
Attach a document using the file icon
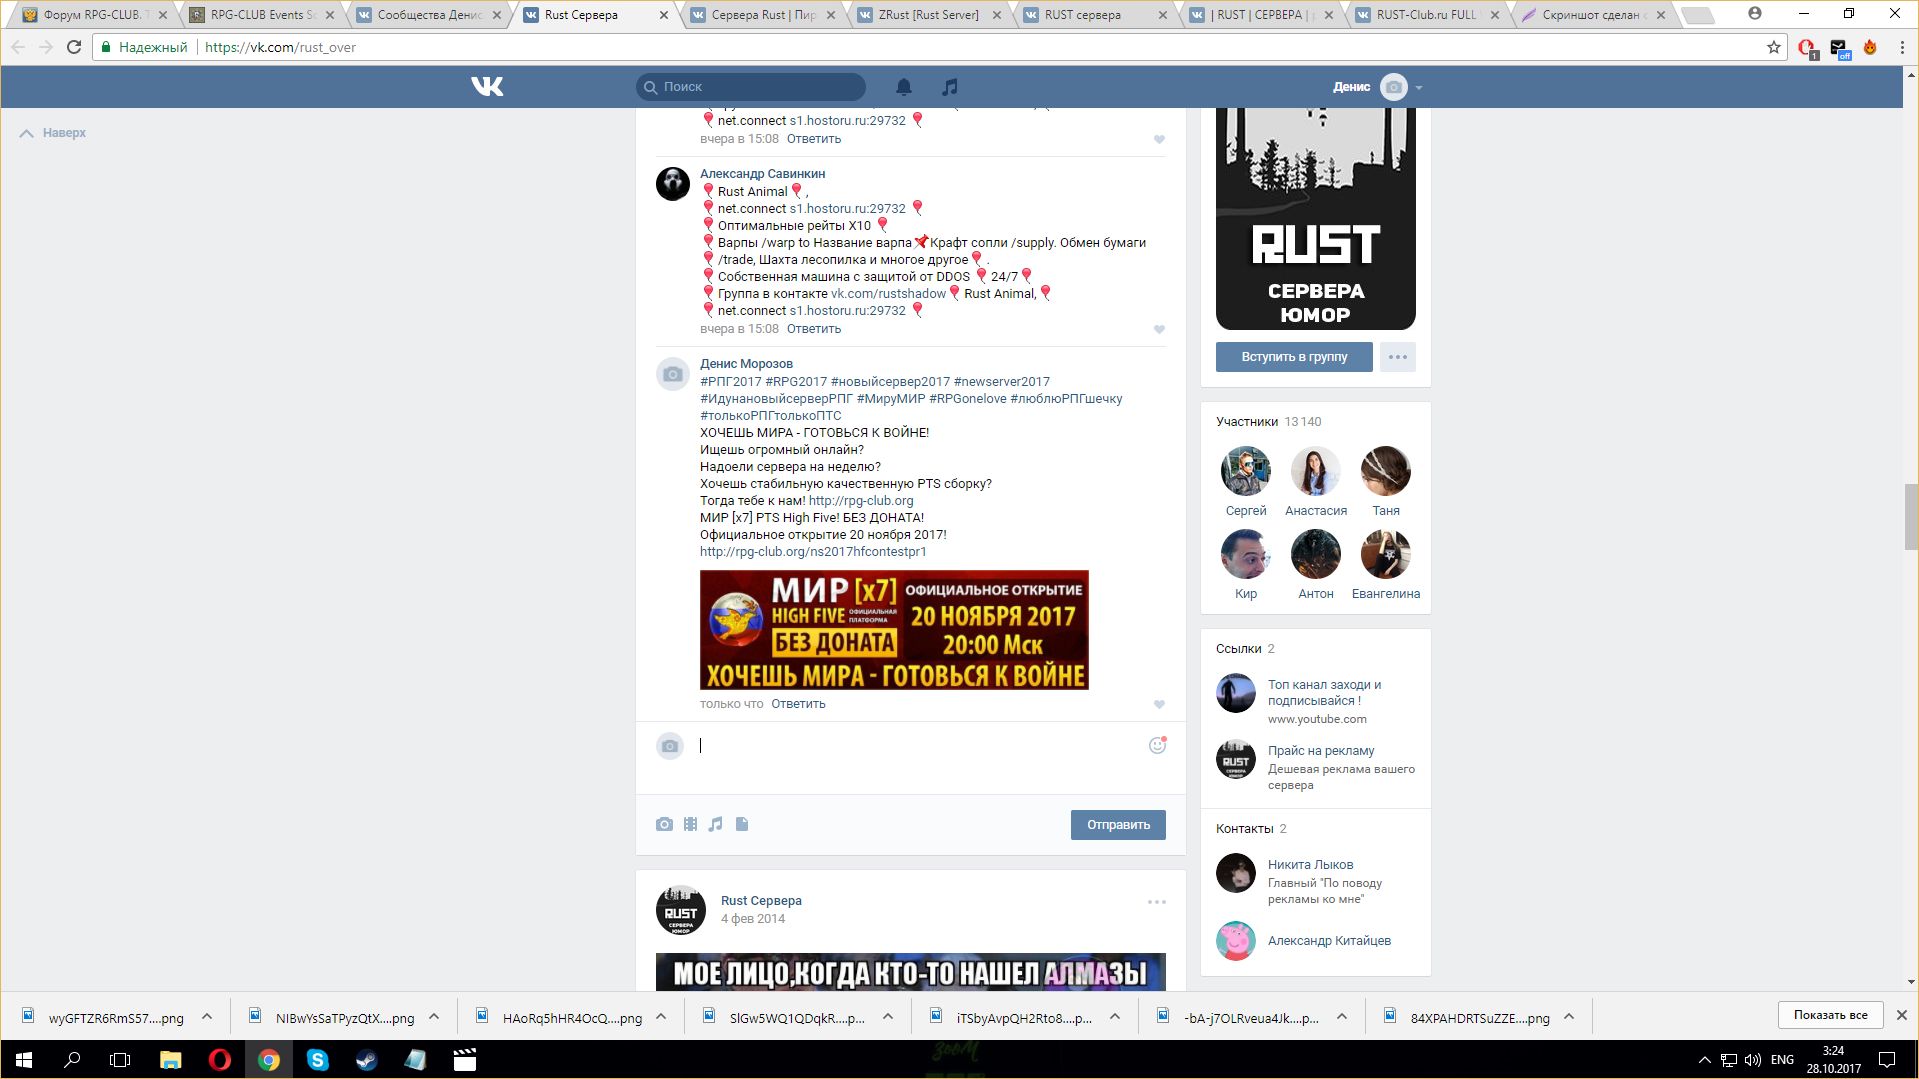tap(742, 824)
